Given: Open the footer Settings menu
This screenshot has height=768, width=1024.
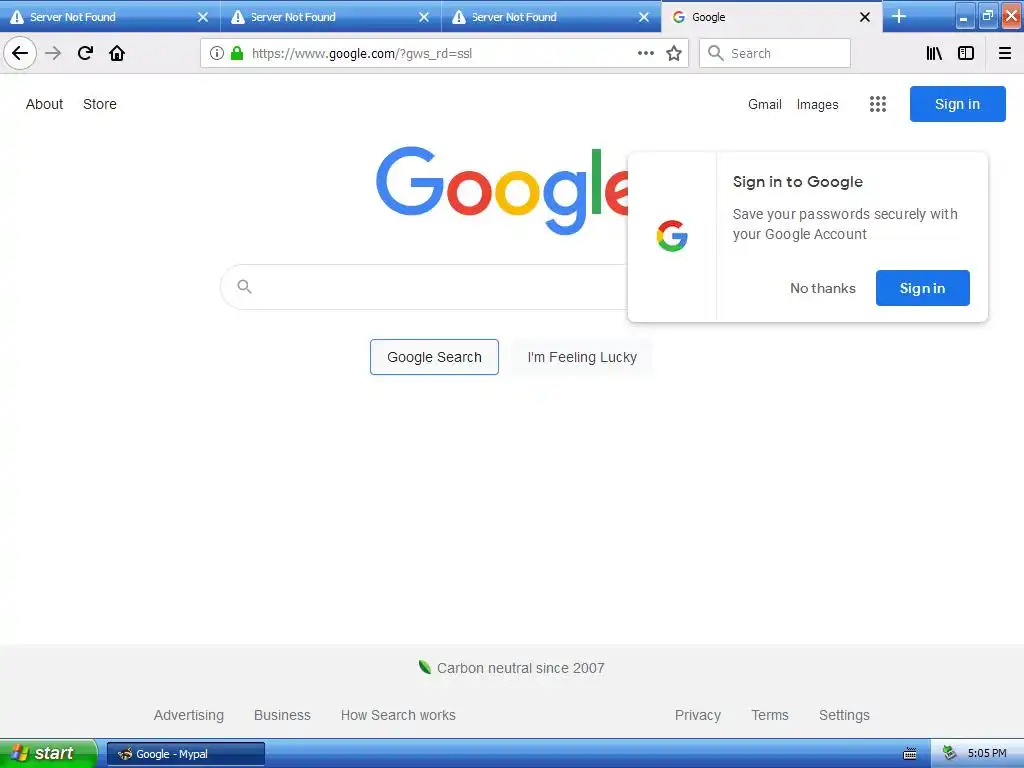Looking at the screenshot, I should (844, 715).
